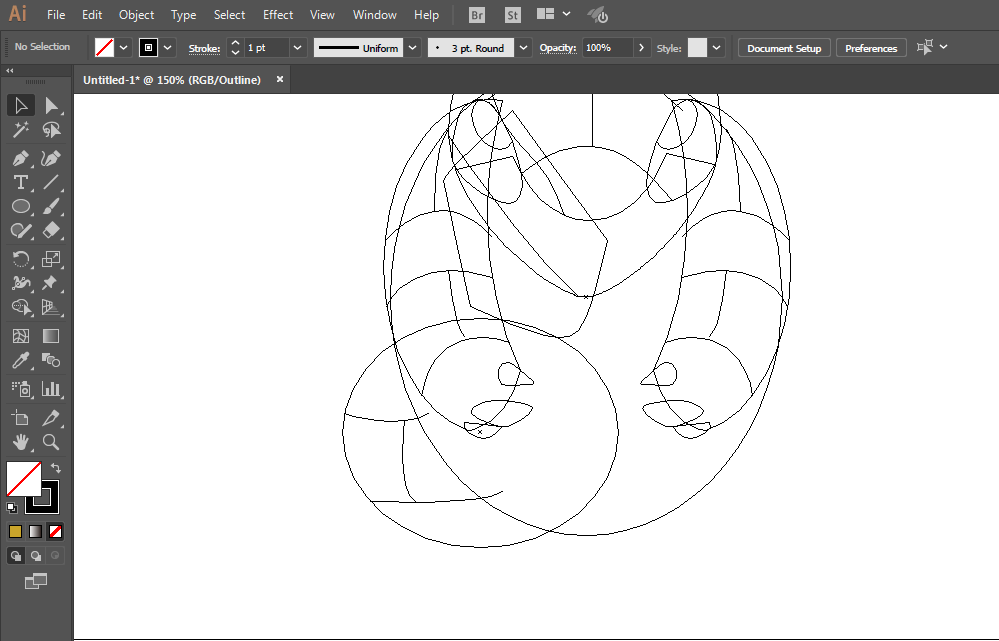Open the Window menu

point(375,15)
